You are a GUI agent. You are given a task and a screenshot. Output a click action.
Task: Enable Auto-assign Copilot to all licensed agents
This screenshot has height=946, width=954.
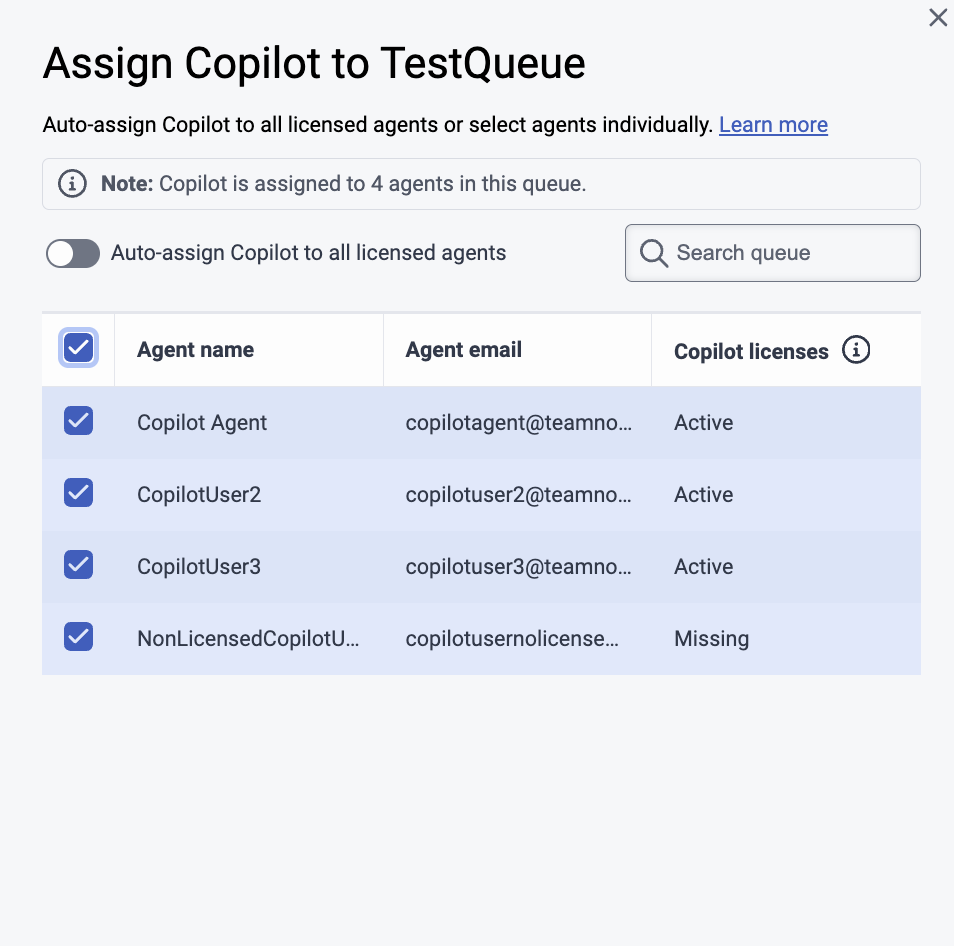[x=73, y=254]
